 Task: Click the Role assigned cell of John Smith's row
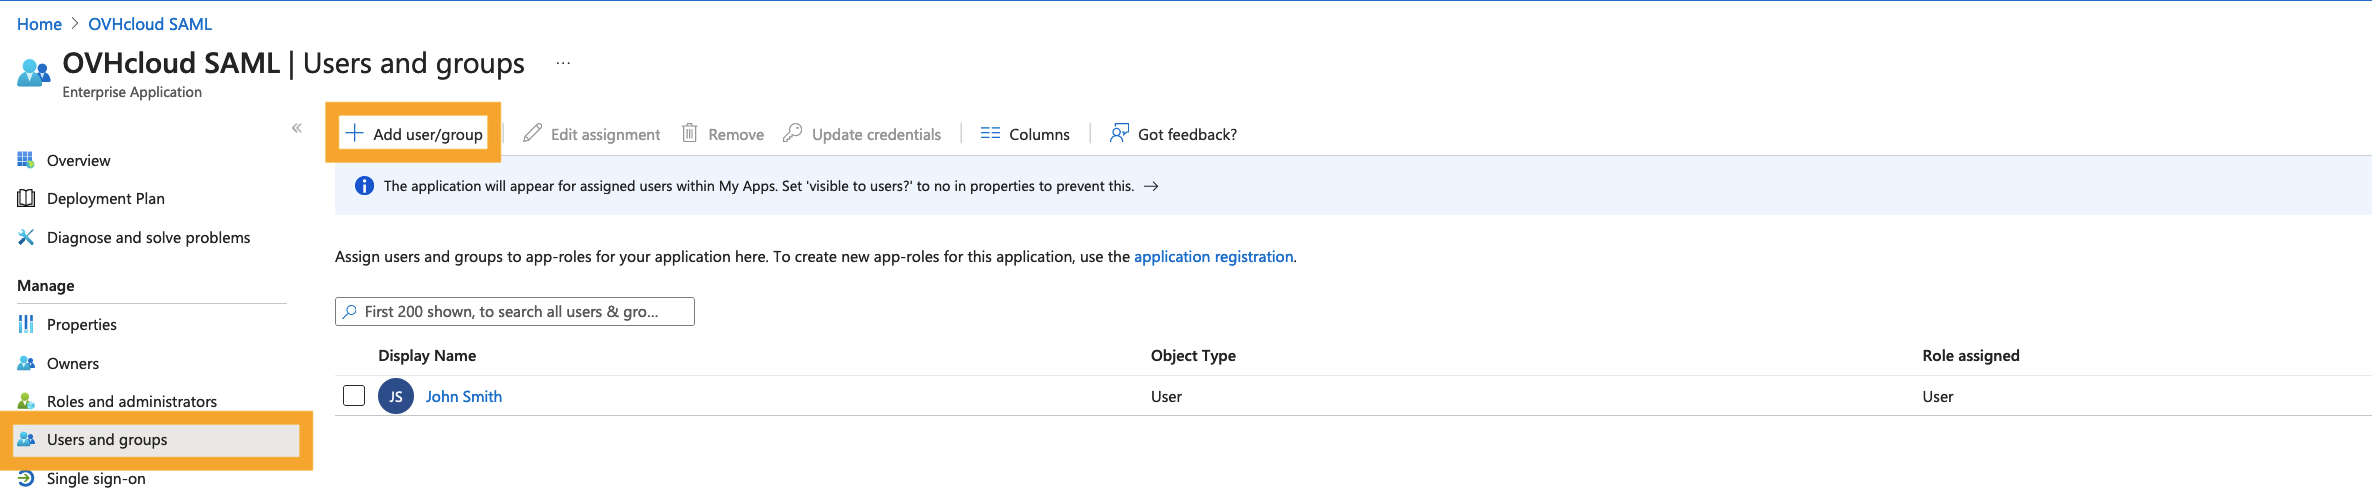(1937, 397)
